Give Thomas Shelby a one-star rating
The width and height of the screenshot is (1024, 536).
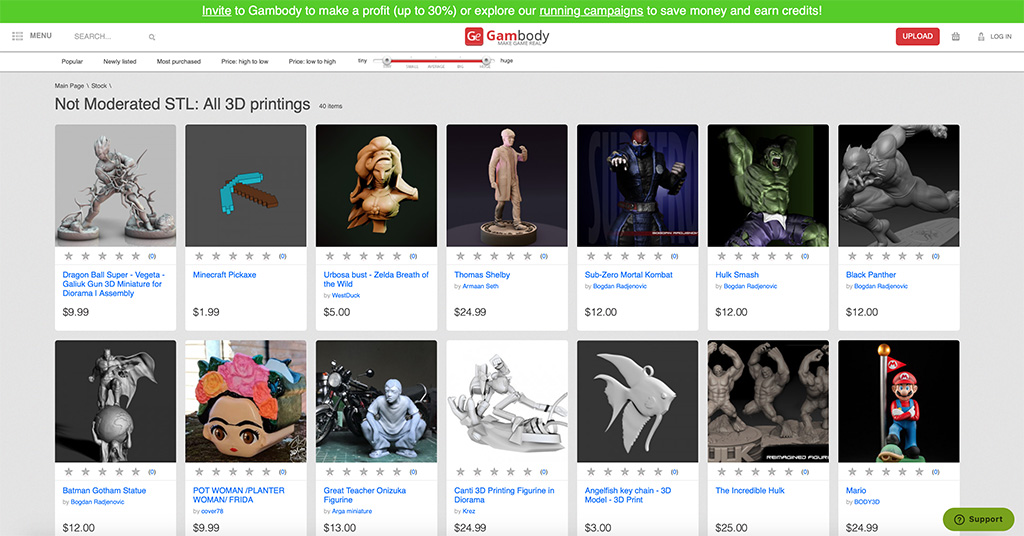pos(460,256)
